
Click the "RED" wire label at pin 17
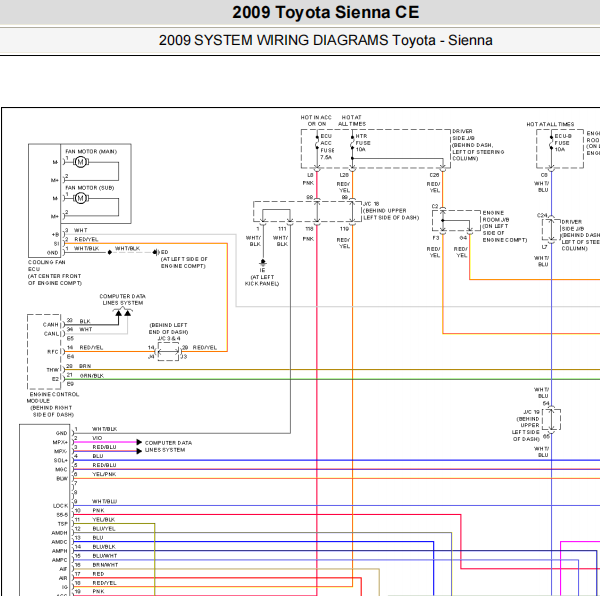[98, 574]
